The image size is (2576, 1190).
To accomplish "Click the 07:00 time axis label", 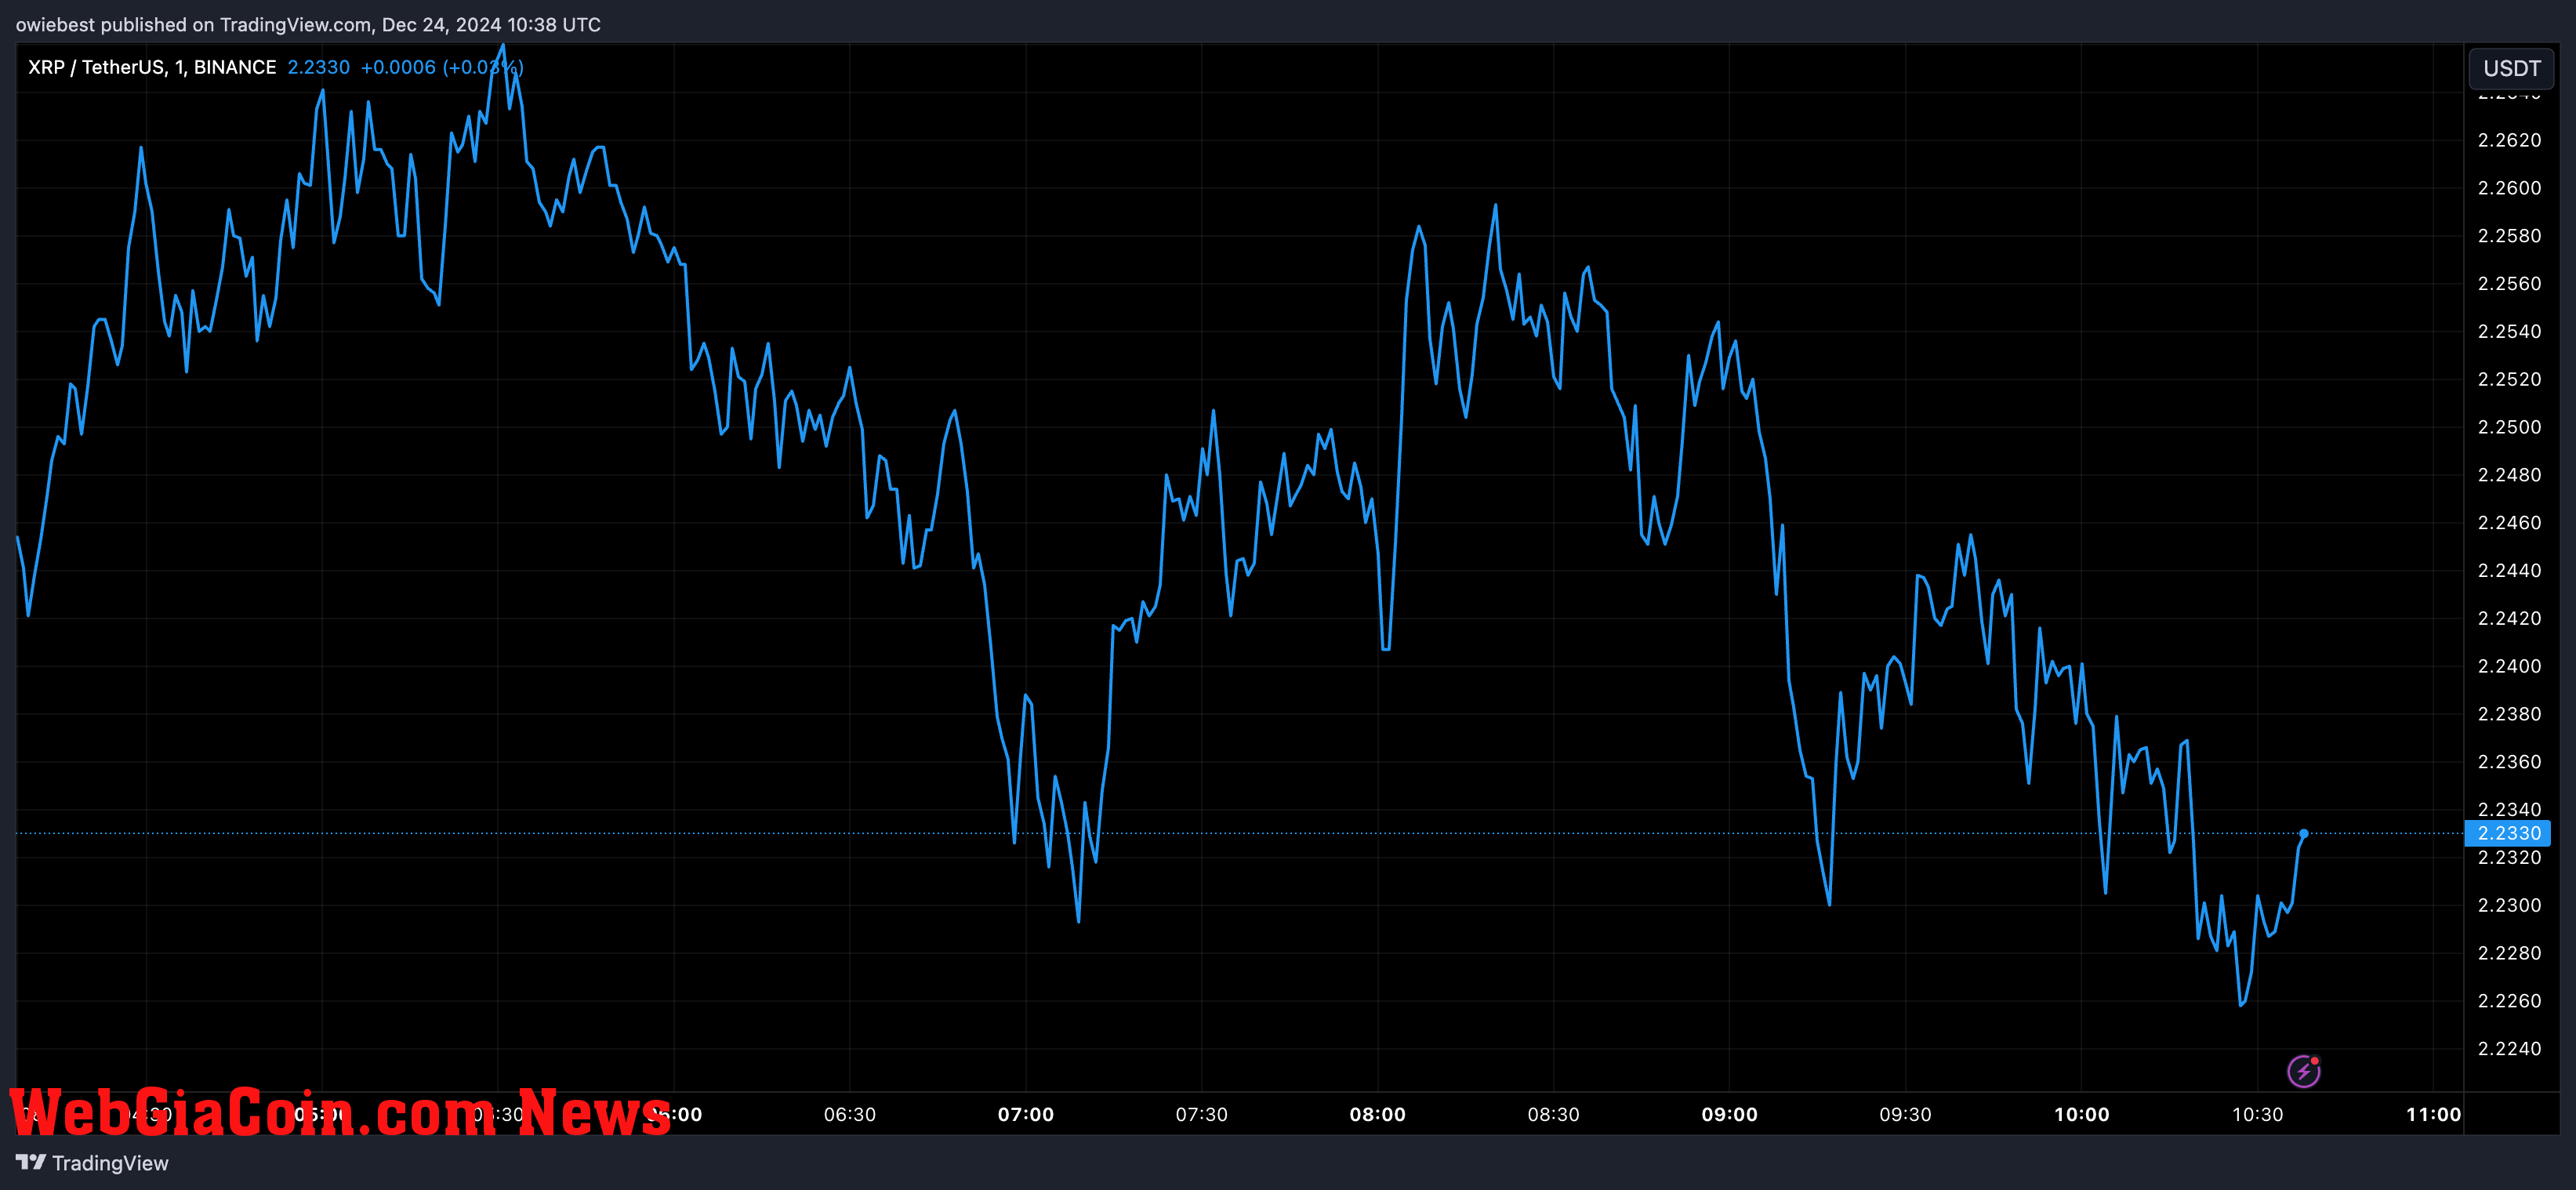I will pos(1025,1114).
